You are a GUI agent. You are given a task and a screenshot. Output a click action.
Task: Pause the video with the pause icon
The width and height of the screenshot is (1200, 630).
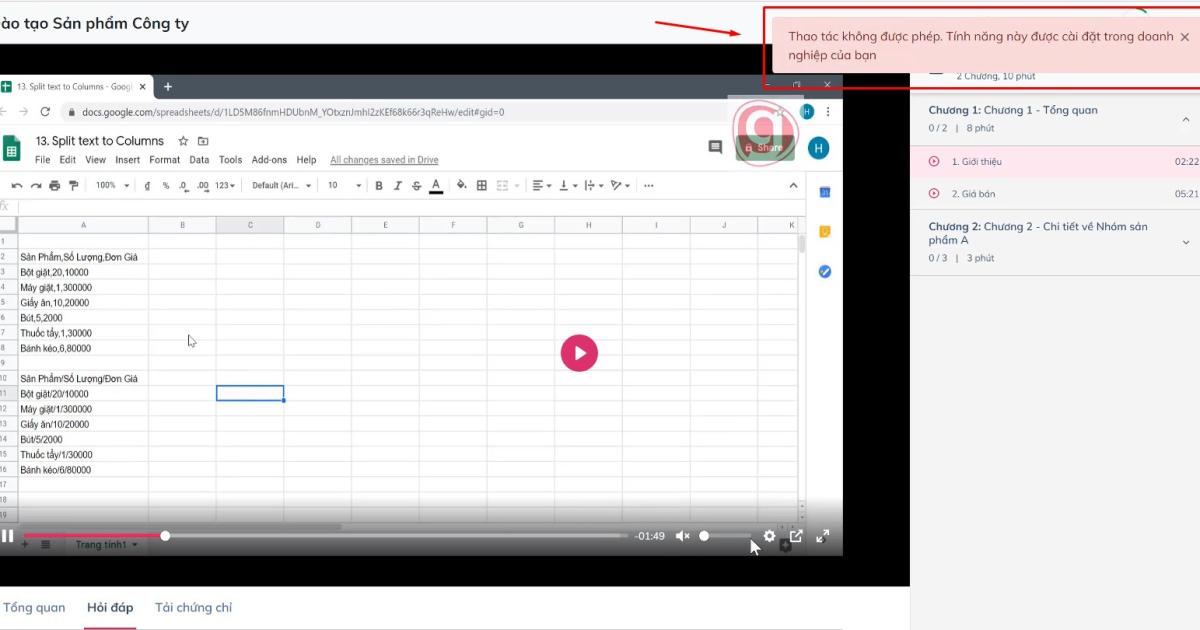pyautogui.click(x=8, y=536)
